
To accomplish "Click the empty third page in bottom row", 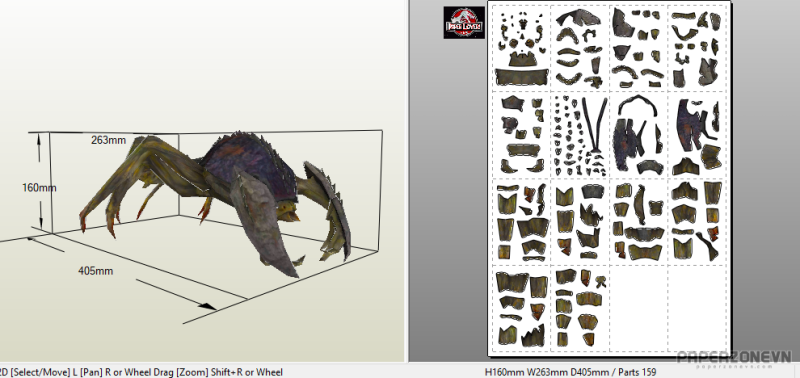I will tap(638, 308).
